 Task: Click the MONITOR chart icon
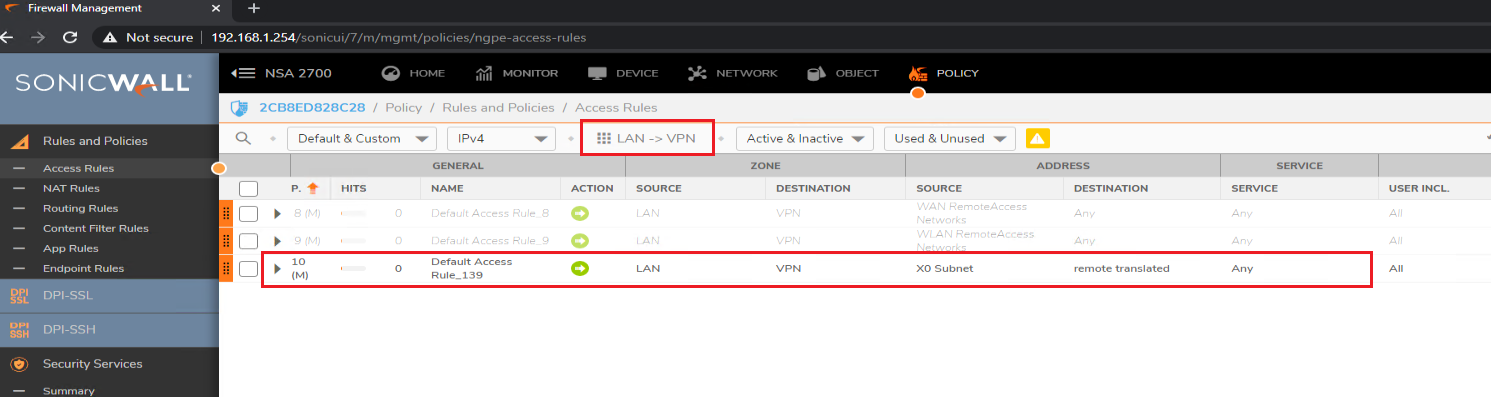(x=485, y=73)
